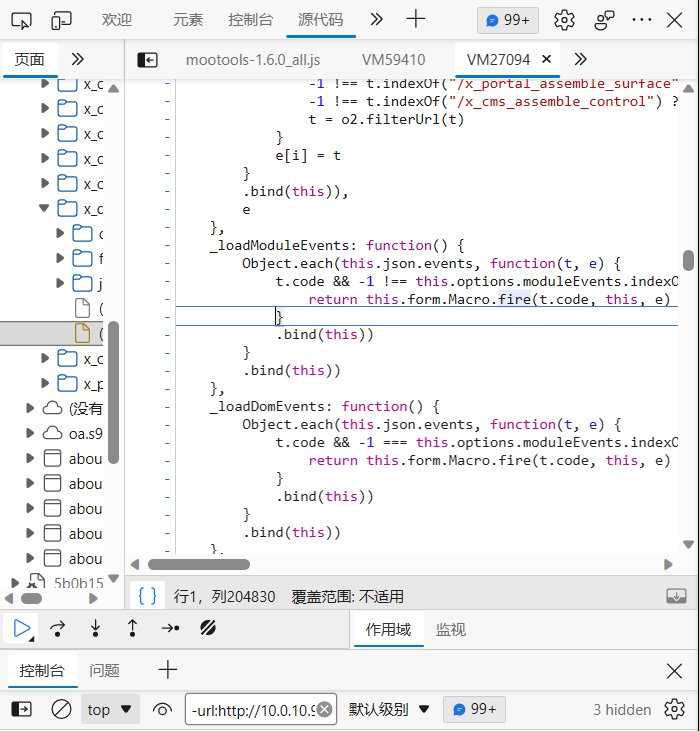The height and width of the screenshot is (731, 699).
Task: Resume script execution button
Action: click(21, 628)
